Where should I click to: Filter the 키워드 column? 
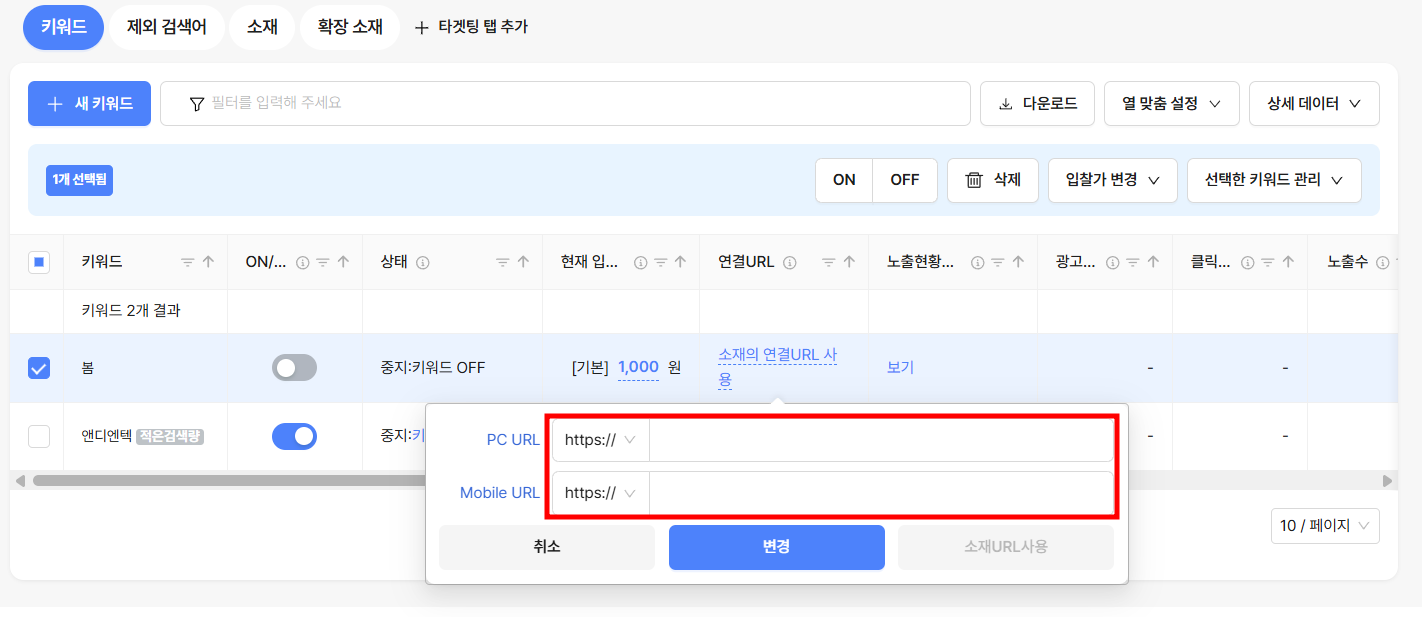click(x=188, y=262)
